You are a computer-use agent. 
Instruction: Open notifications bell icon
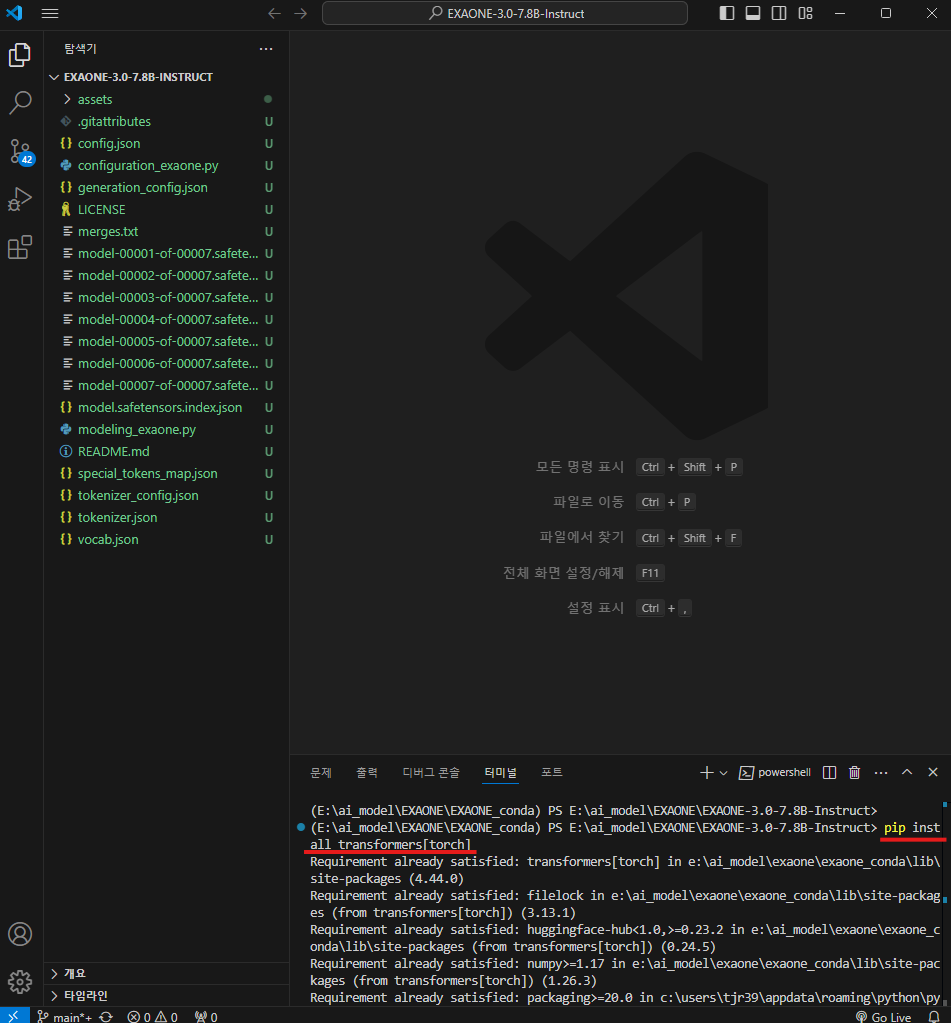coord(934,1016)
